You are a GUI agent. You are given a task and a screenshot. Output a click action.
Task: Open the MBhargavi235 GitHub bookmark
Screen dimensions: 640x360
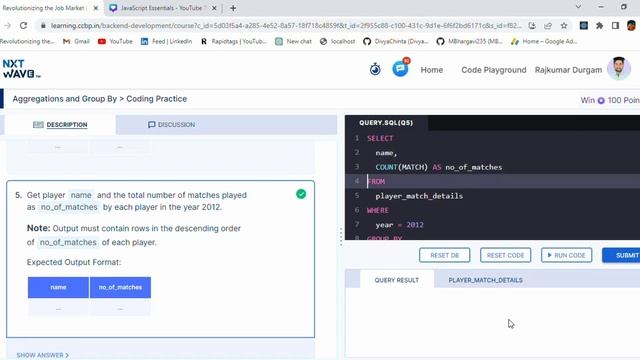(x=470, y=41)
